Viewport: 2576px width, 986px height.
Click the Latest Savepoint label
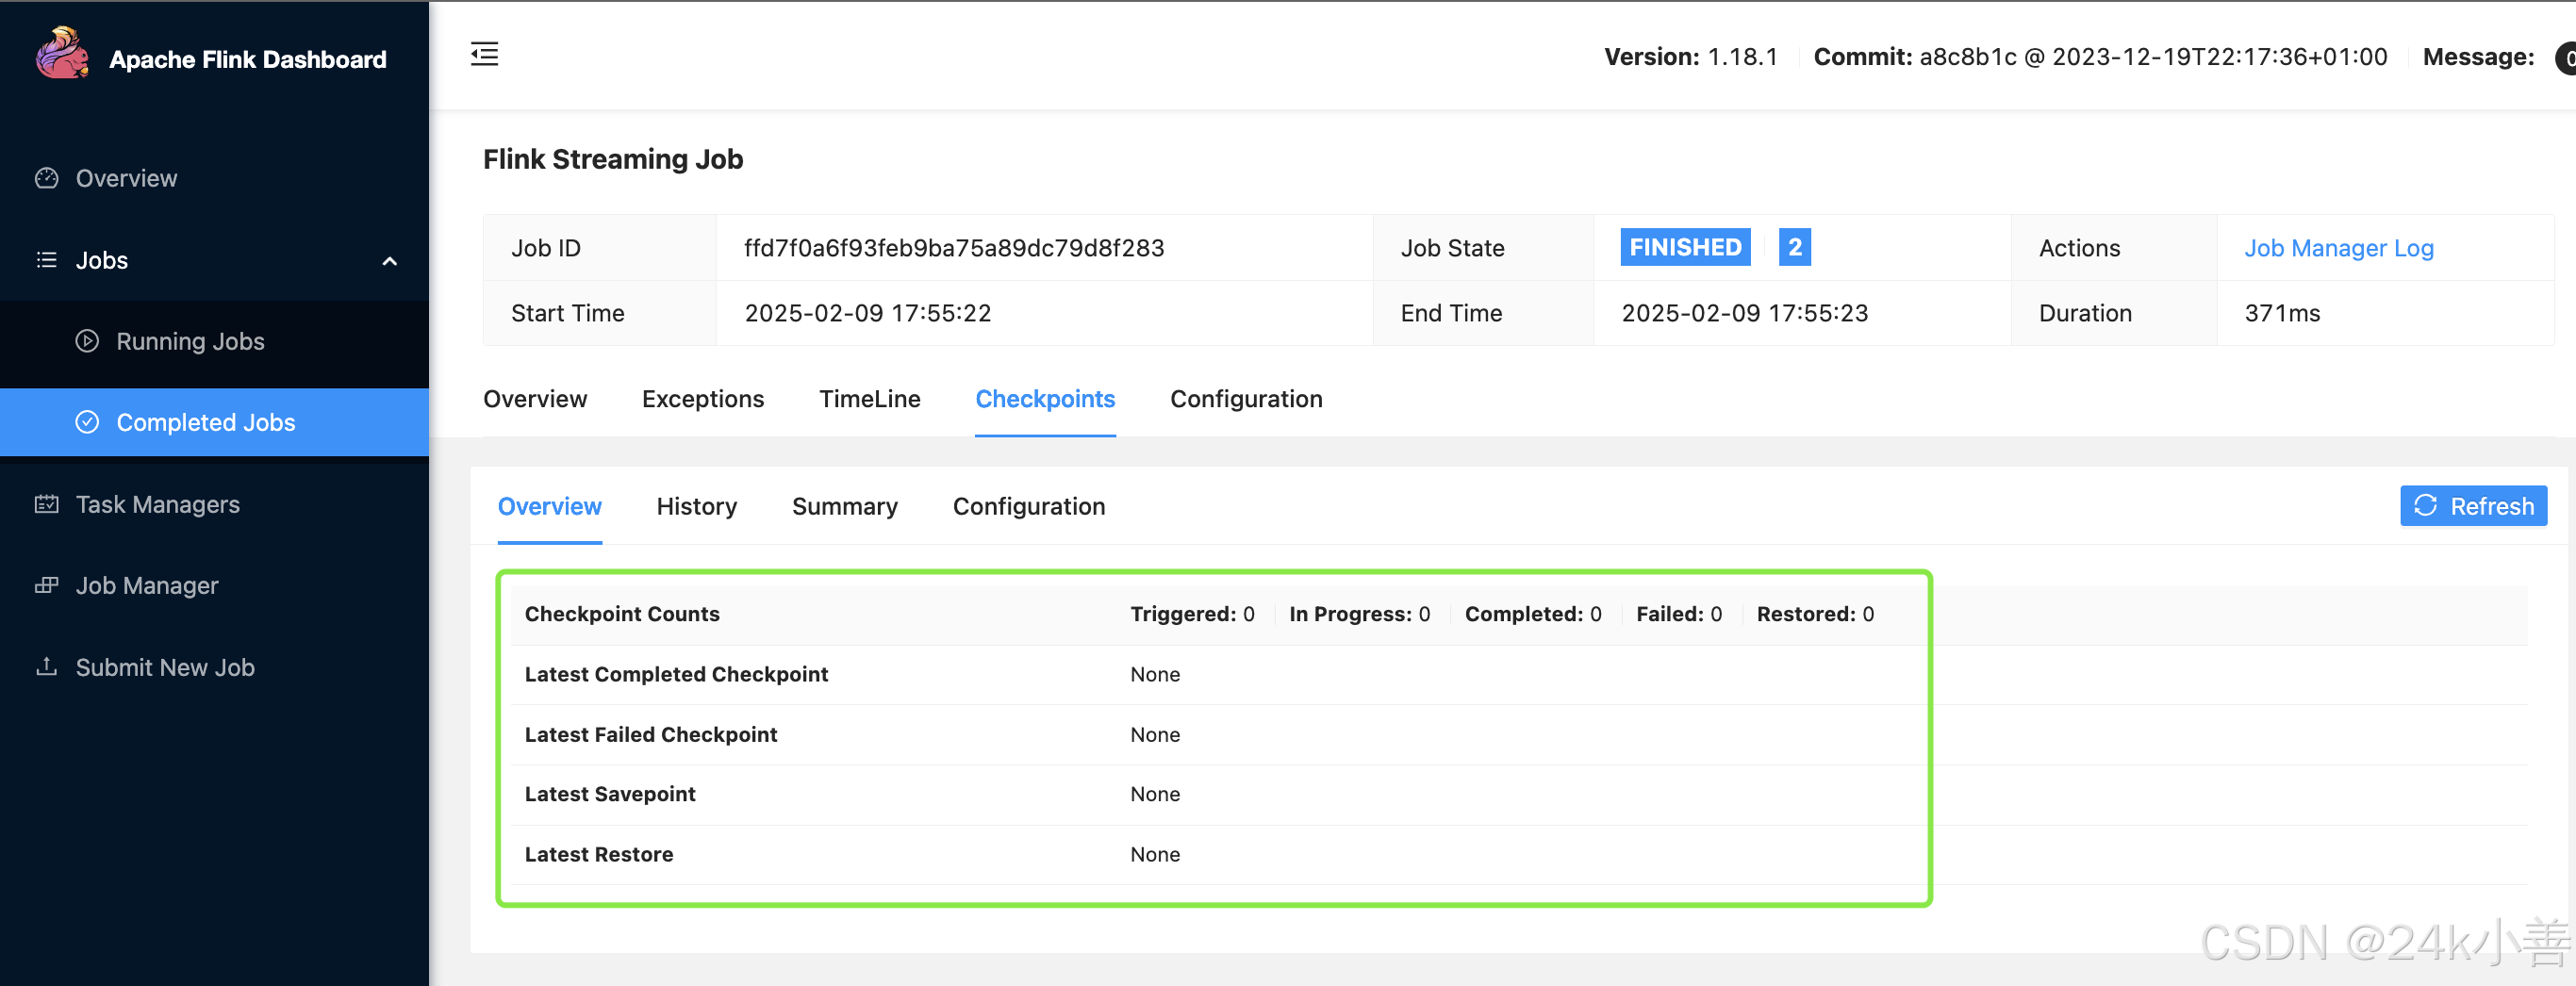pyautogui.click(x=610, y=794)
